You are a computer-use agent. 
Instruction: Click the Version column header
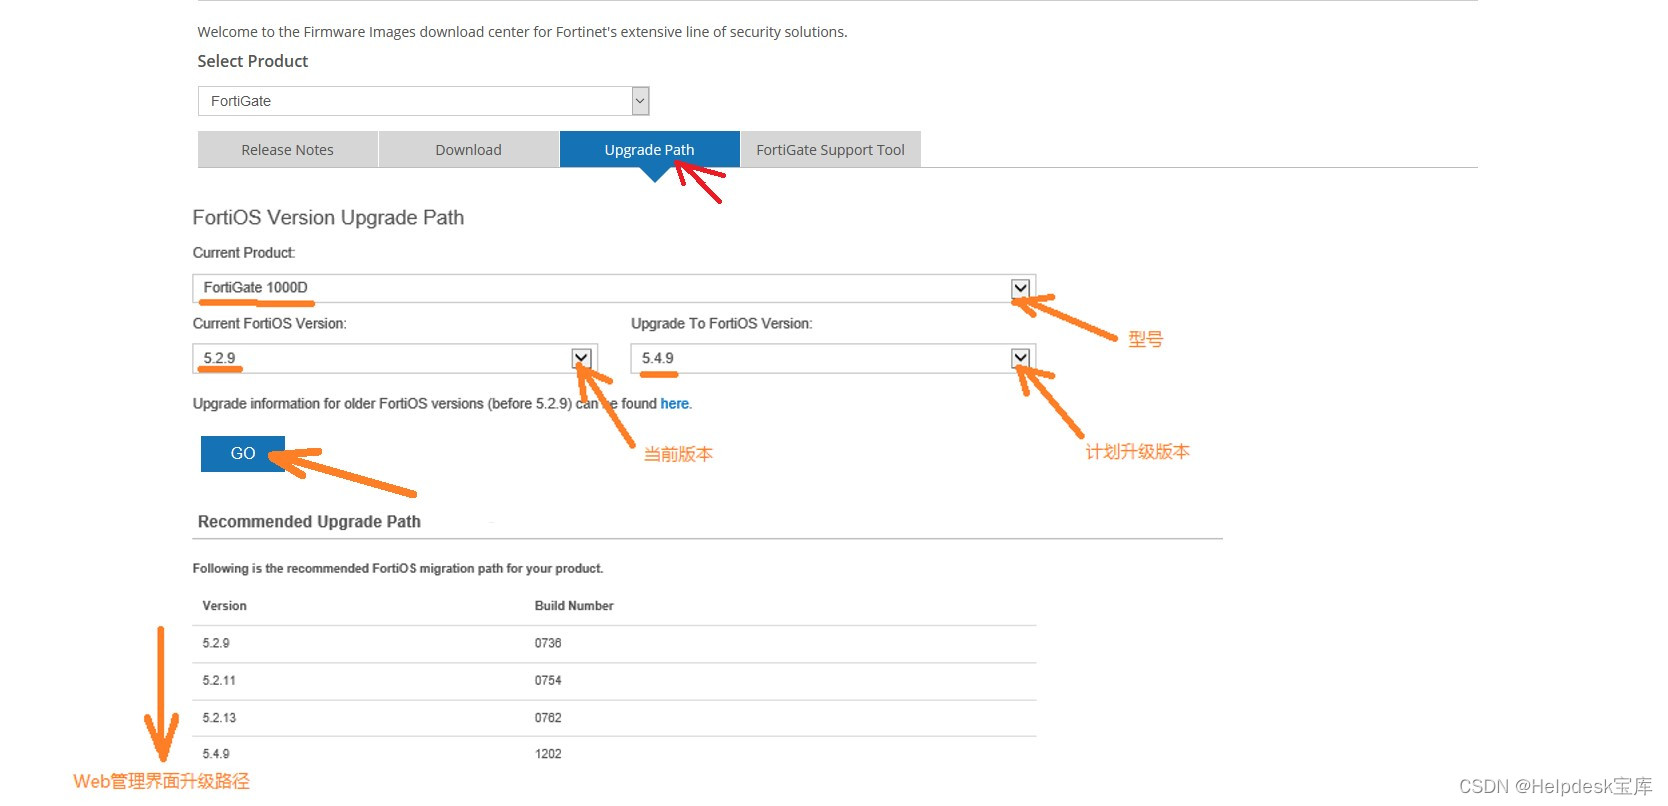(x=224, y=606)
